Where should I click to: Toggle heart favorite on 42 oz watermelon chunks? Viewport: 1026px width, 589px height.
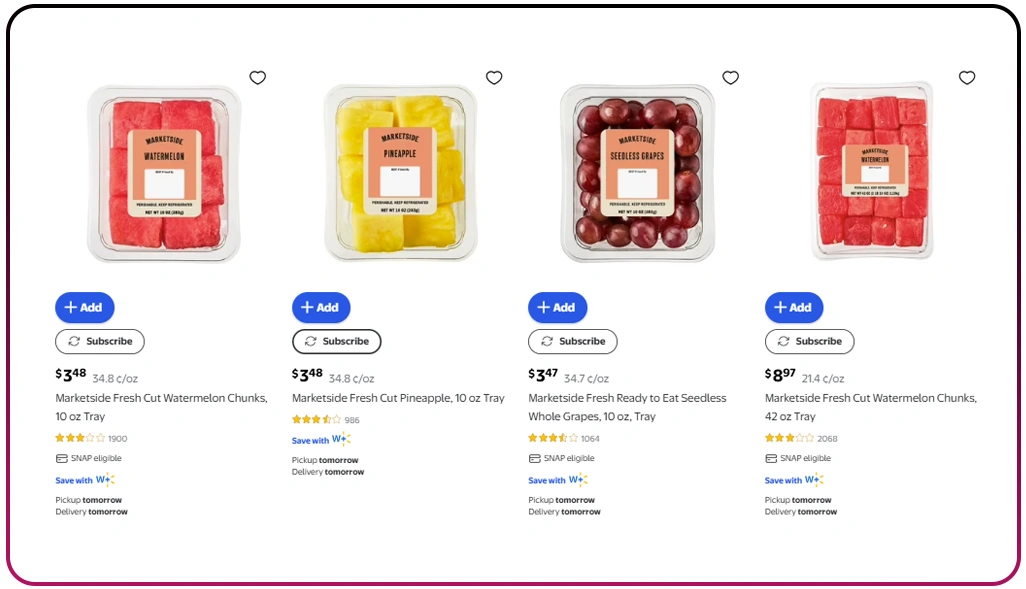click(967, 77)
